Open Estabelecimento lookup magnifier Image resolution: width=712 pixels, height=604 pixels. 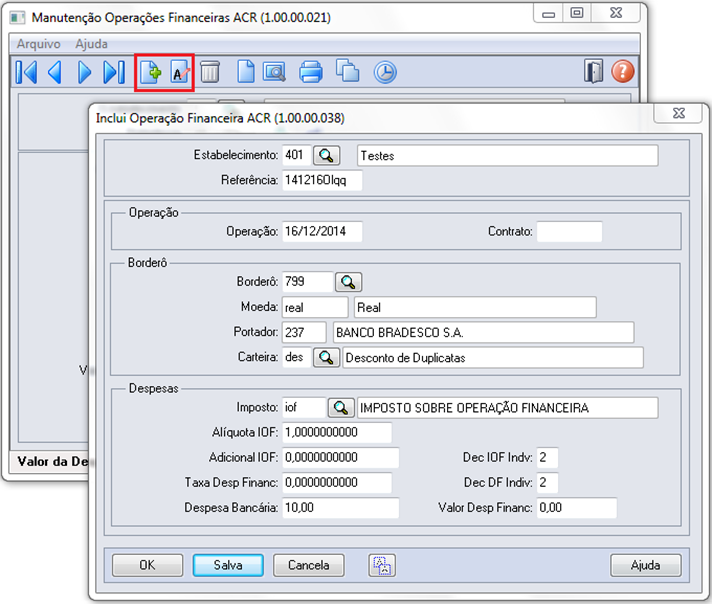tap(326, 155)
